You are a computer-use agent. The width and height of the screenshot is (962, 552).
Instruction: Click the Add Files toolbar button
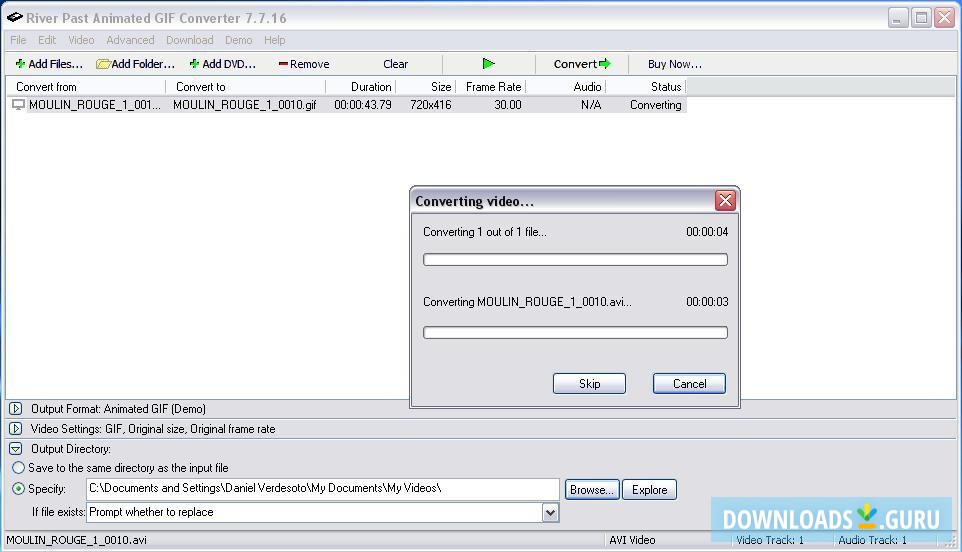coord(49,64)
